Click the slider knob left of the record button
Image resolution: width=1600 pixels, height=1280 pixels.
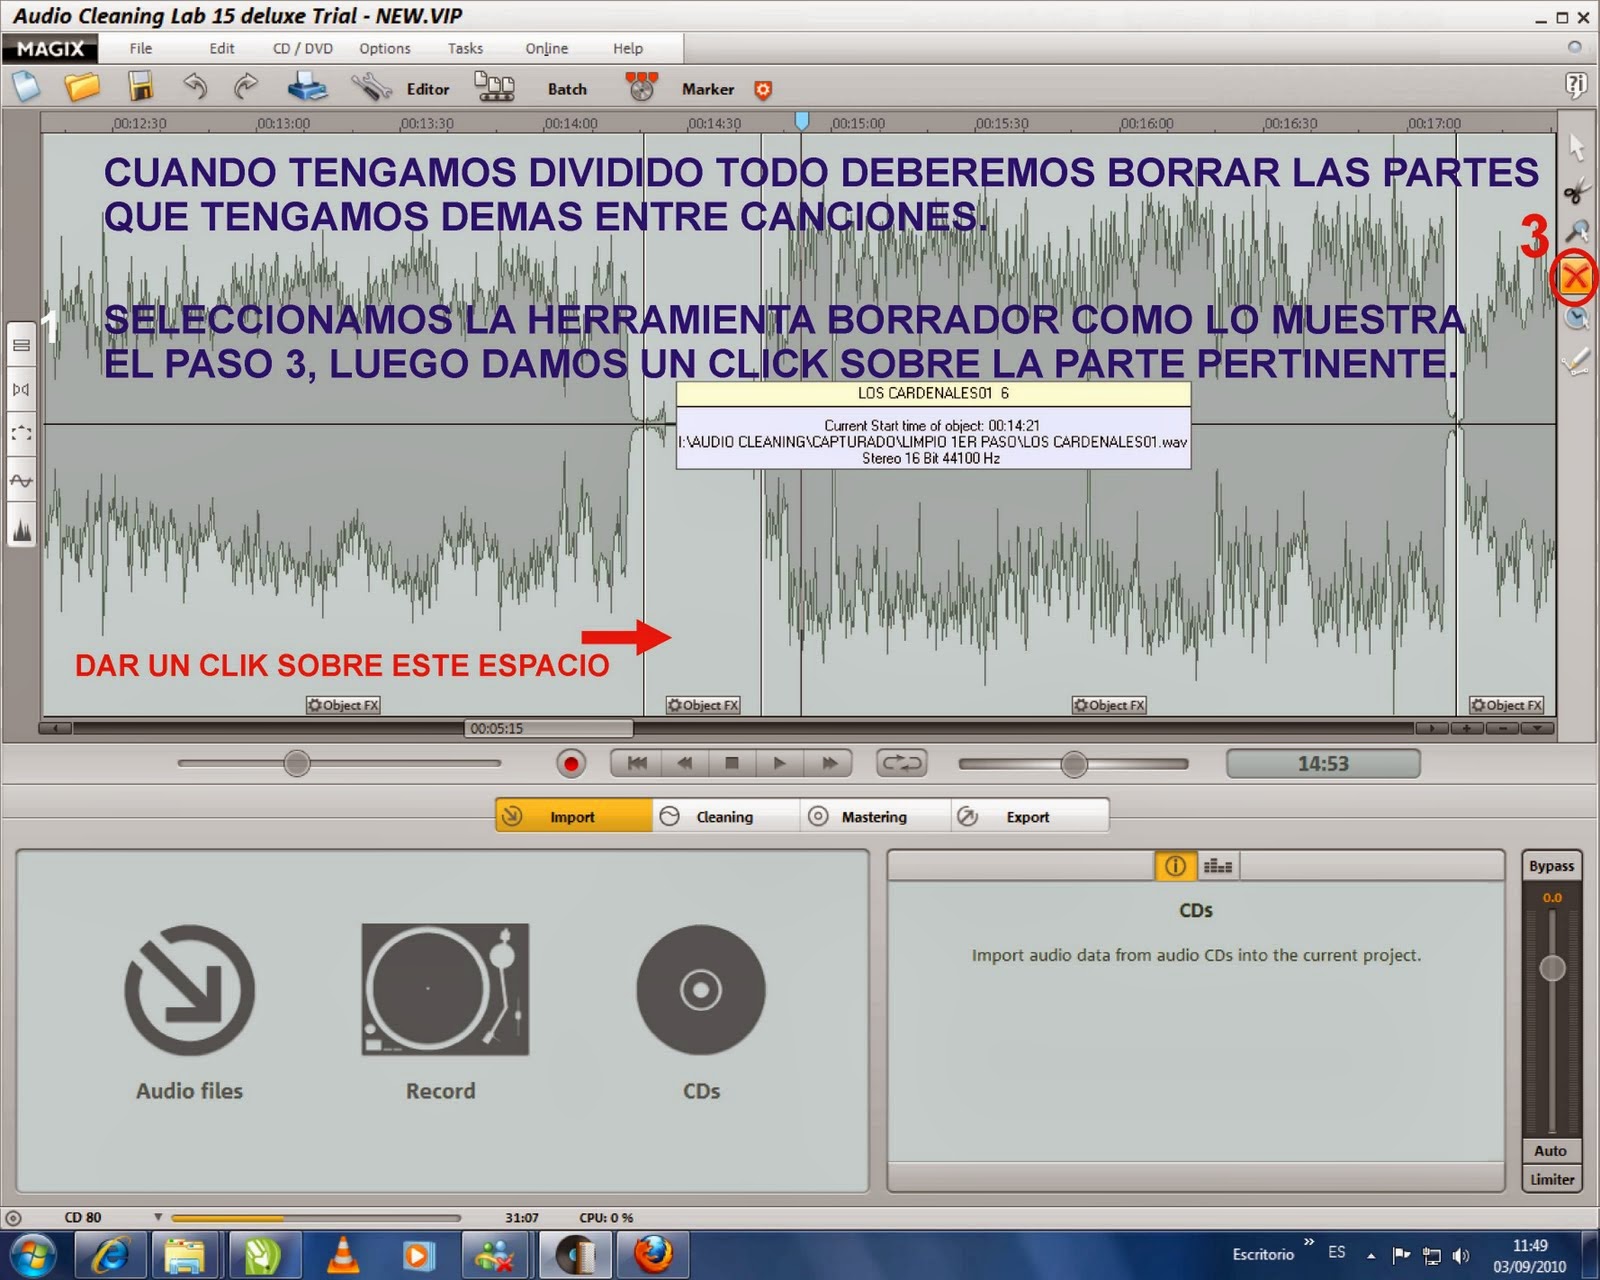click(x=297, y=764)
